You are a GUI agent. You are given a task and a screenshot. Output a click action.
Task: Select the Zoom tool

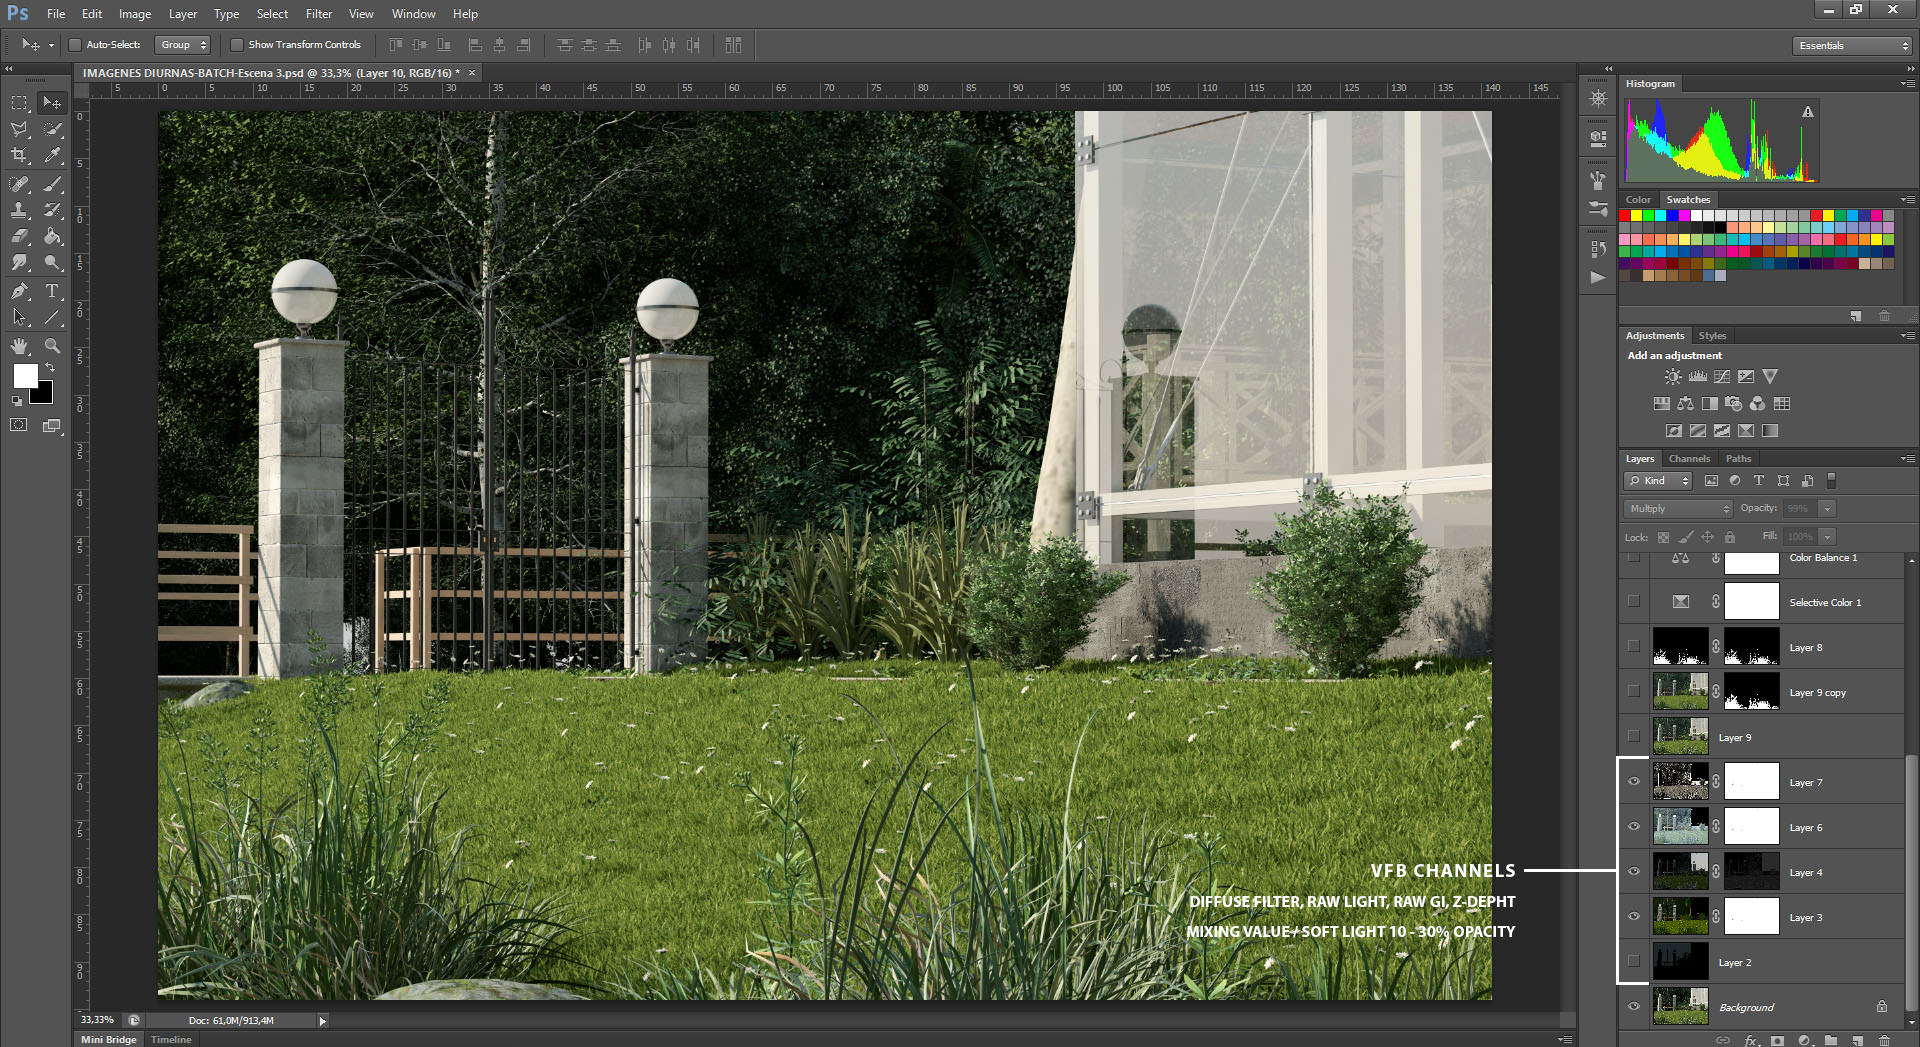click(52, 346)
